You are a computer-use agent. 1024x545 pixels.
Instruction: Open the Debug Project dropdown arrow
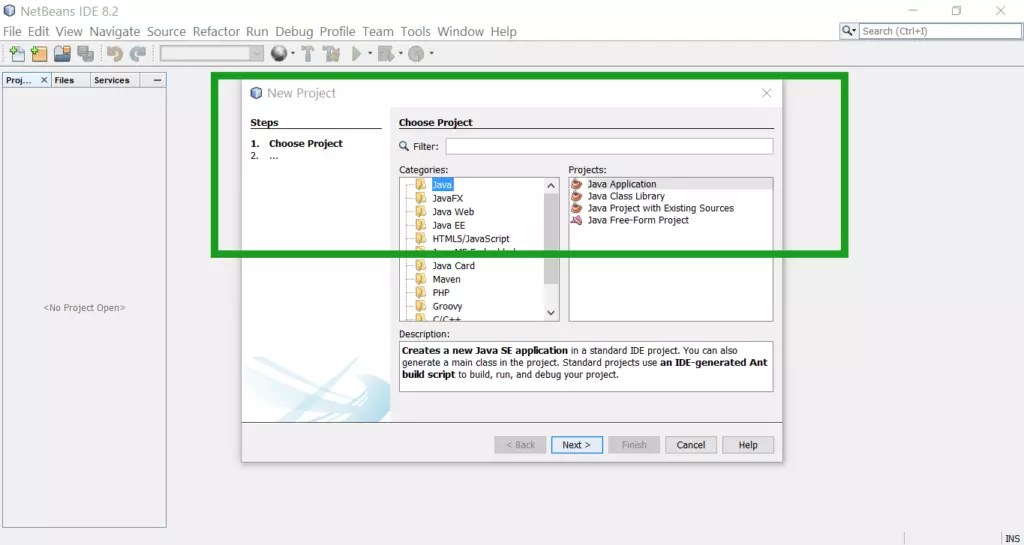pyautogui.click(x=400, y=54)
